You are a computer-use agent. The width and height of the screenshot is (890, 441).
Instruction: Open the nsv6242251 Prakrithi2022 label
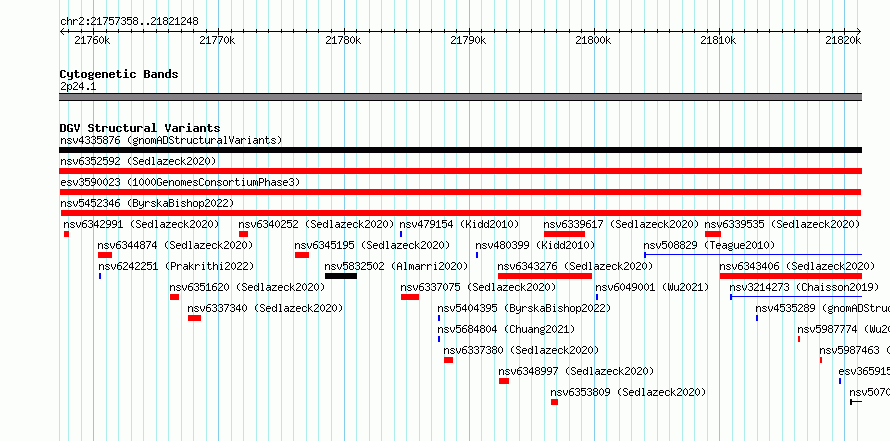pos(176,266)
